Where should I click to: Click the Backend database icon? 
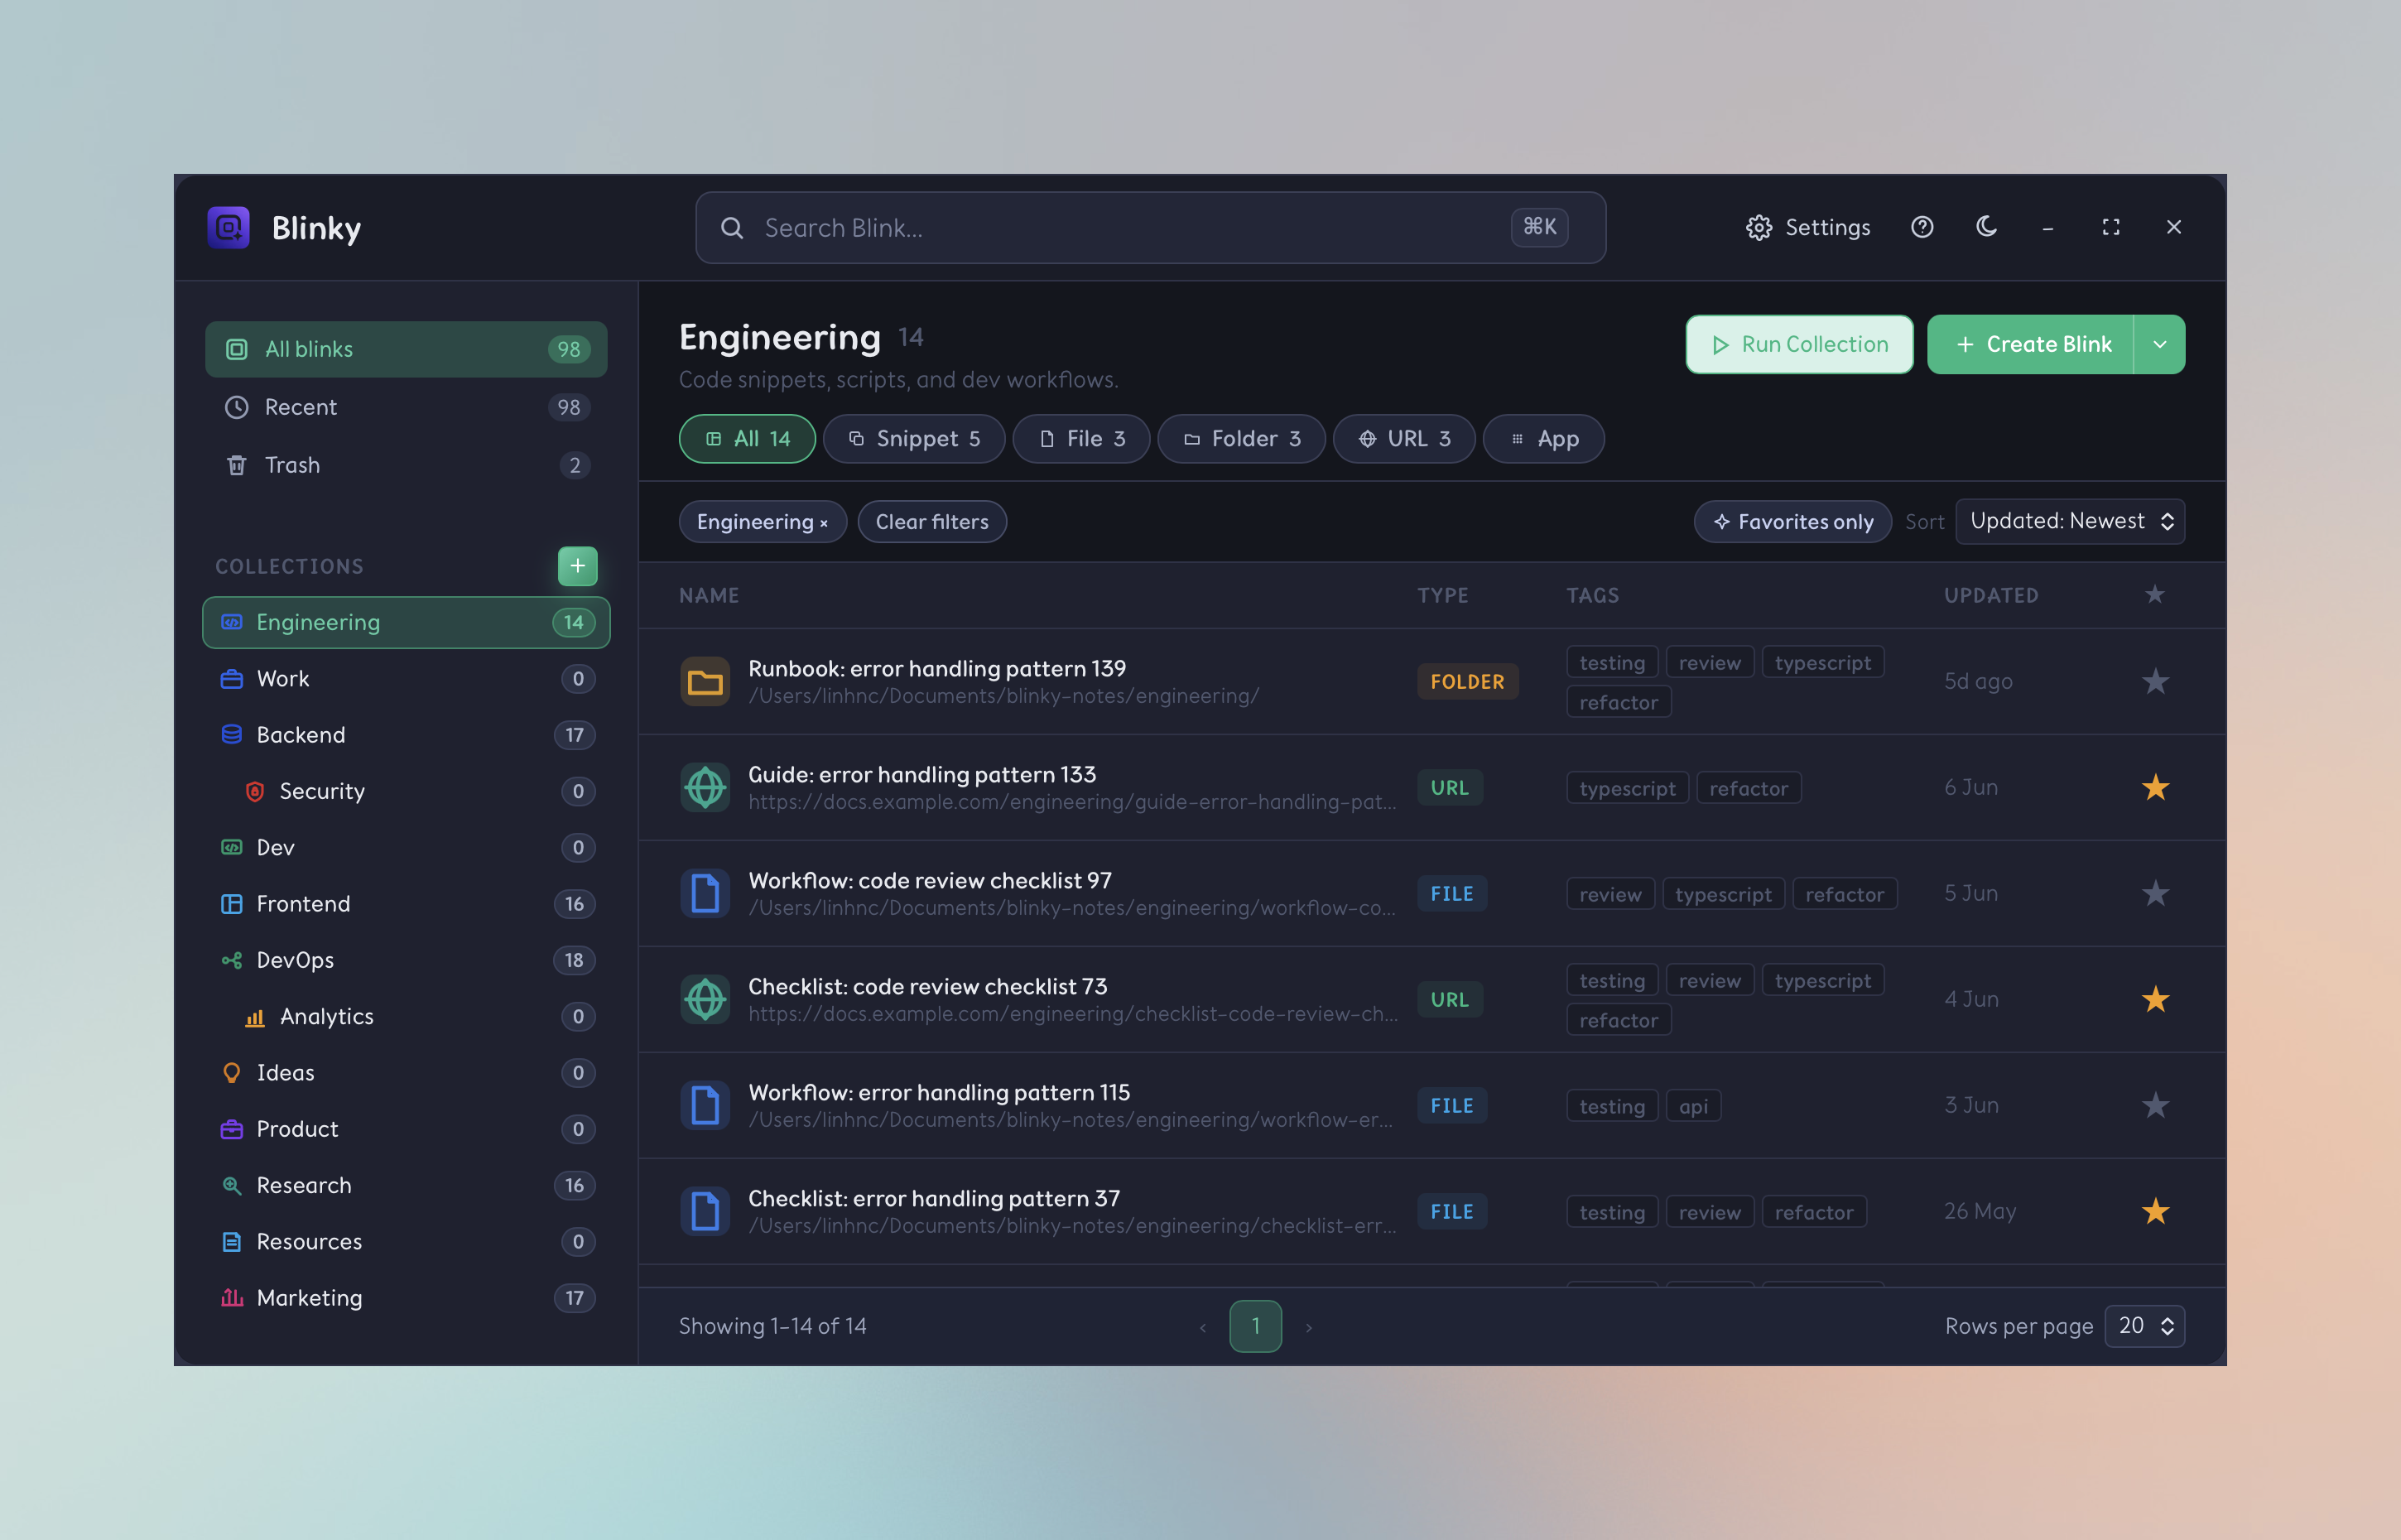tap(231, 735)
